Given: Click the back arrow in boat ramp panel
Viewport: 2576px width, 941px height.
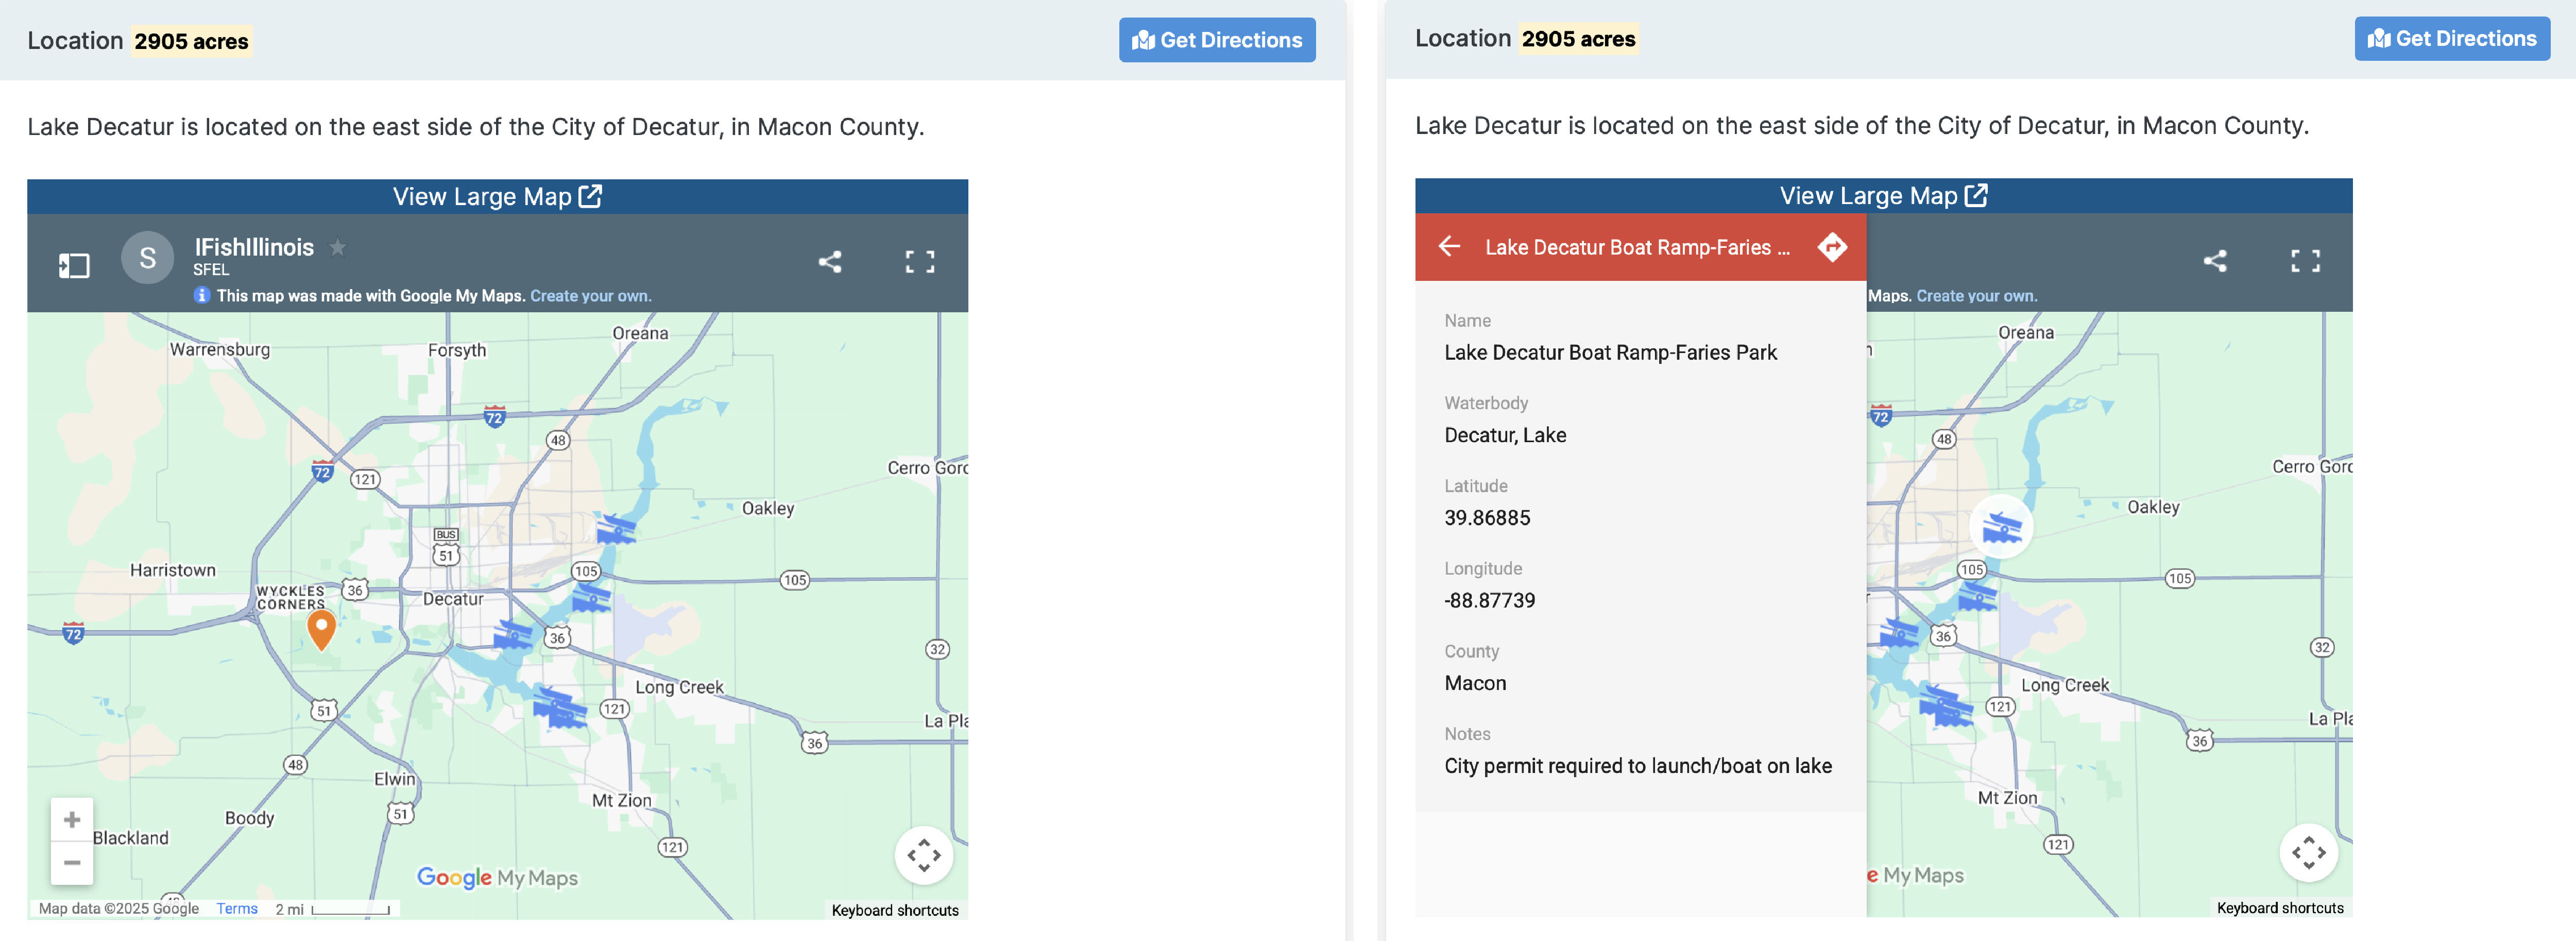Looking at the screenshot, I should [1449, 246].
